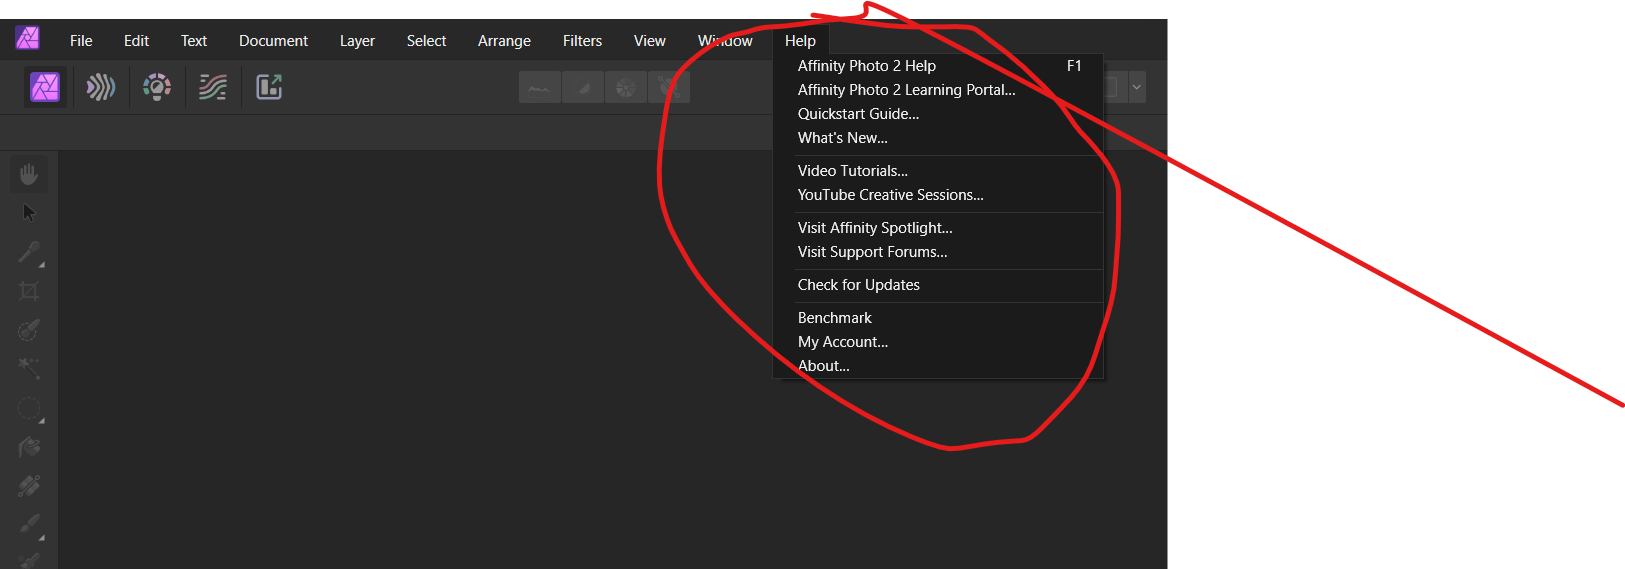Switch to the Tone Mapping Persona

pyautogui.click(x=213, y=87)
